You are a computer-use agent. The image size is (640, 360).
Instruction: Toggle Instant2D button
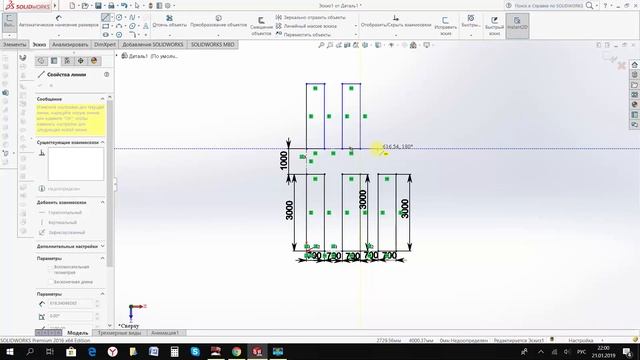517,26
